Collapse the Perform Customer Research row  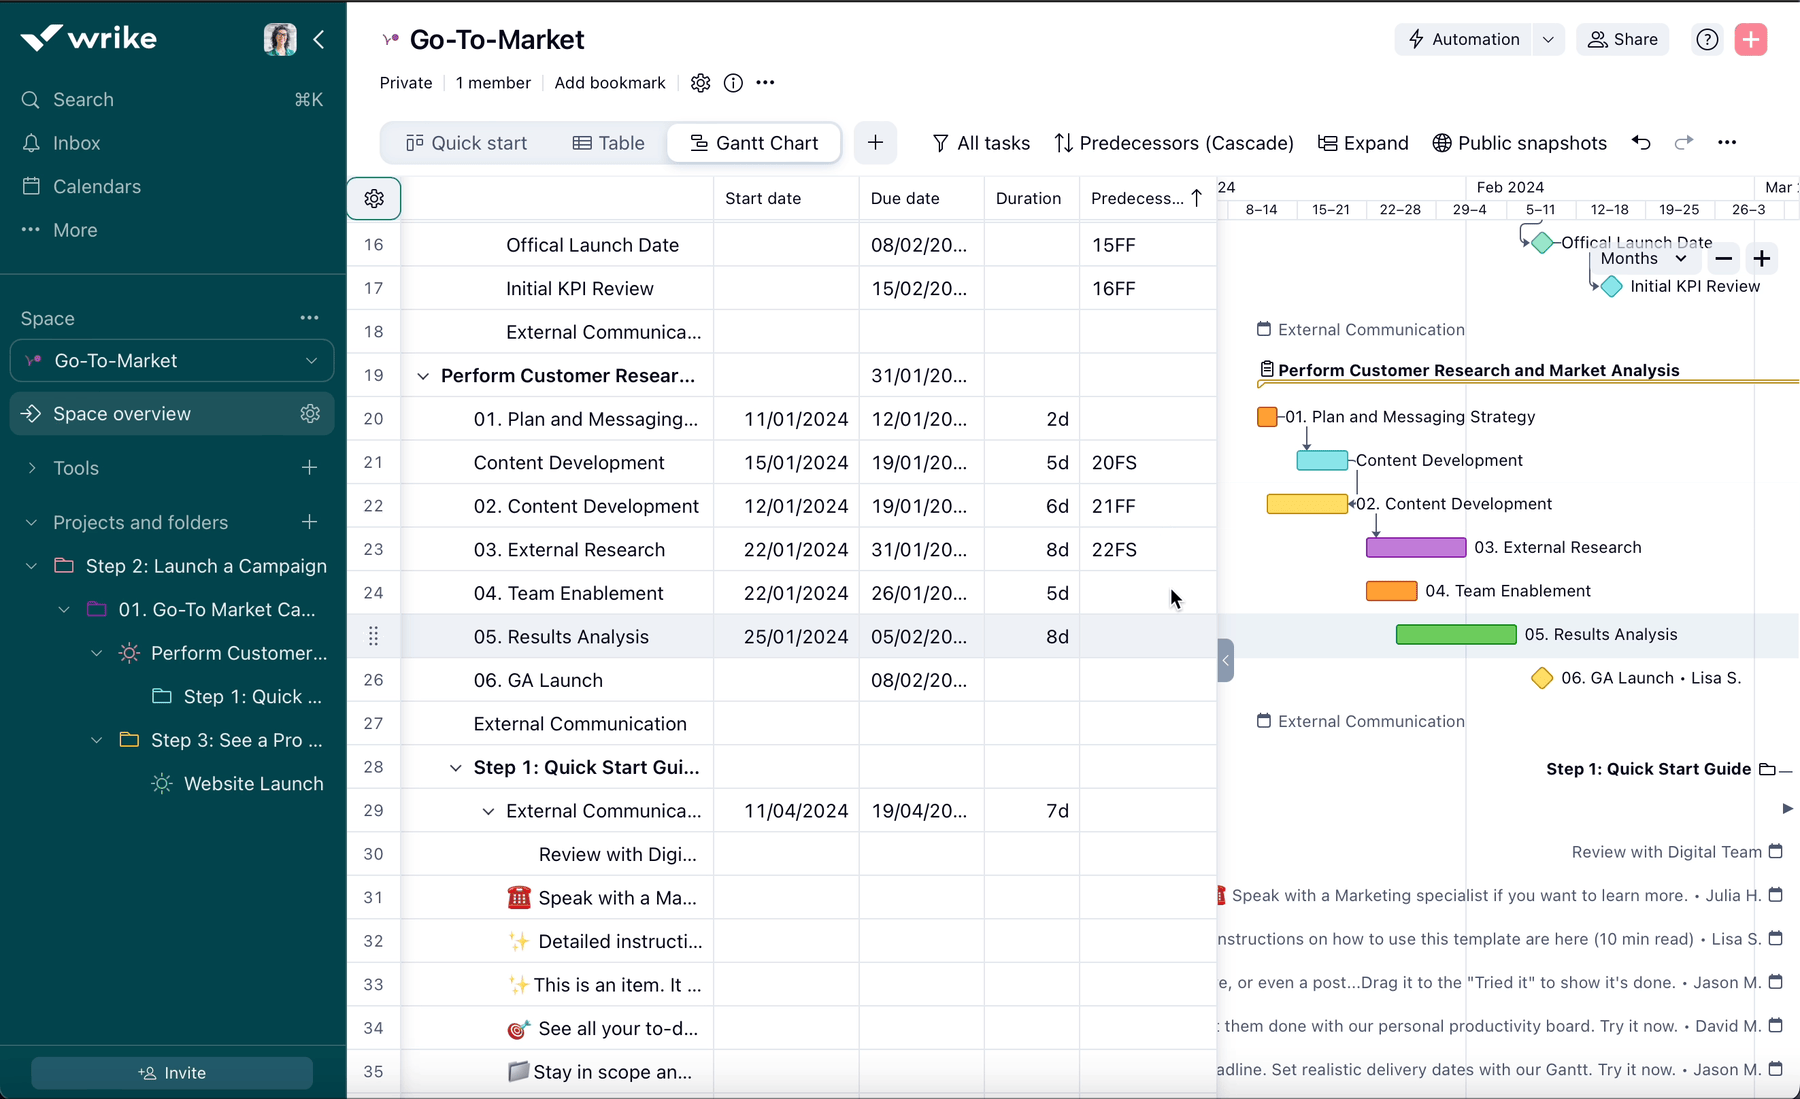tap(424, 376)
